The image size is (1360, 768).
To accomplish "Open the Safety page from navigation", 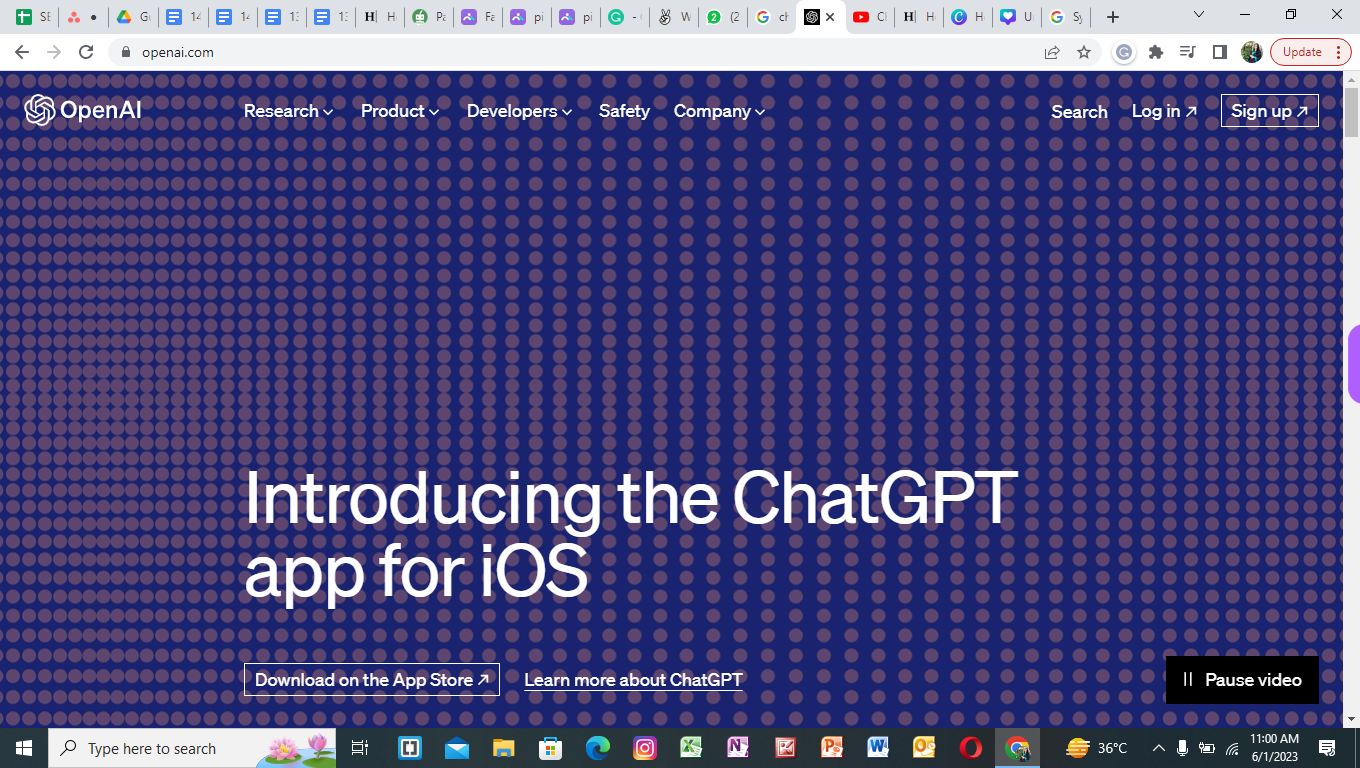I will 624,111.
